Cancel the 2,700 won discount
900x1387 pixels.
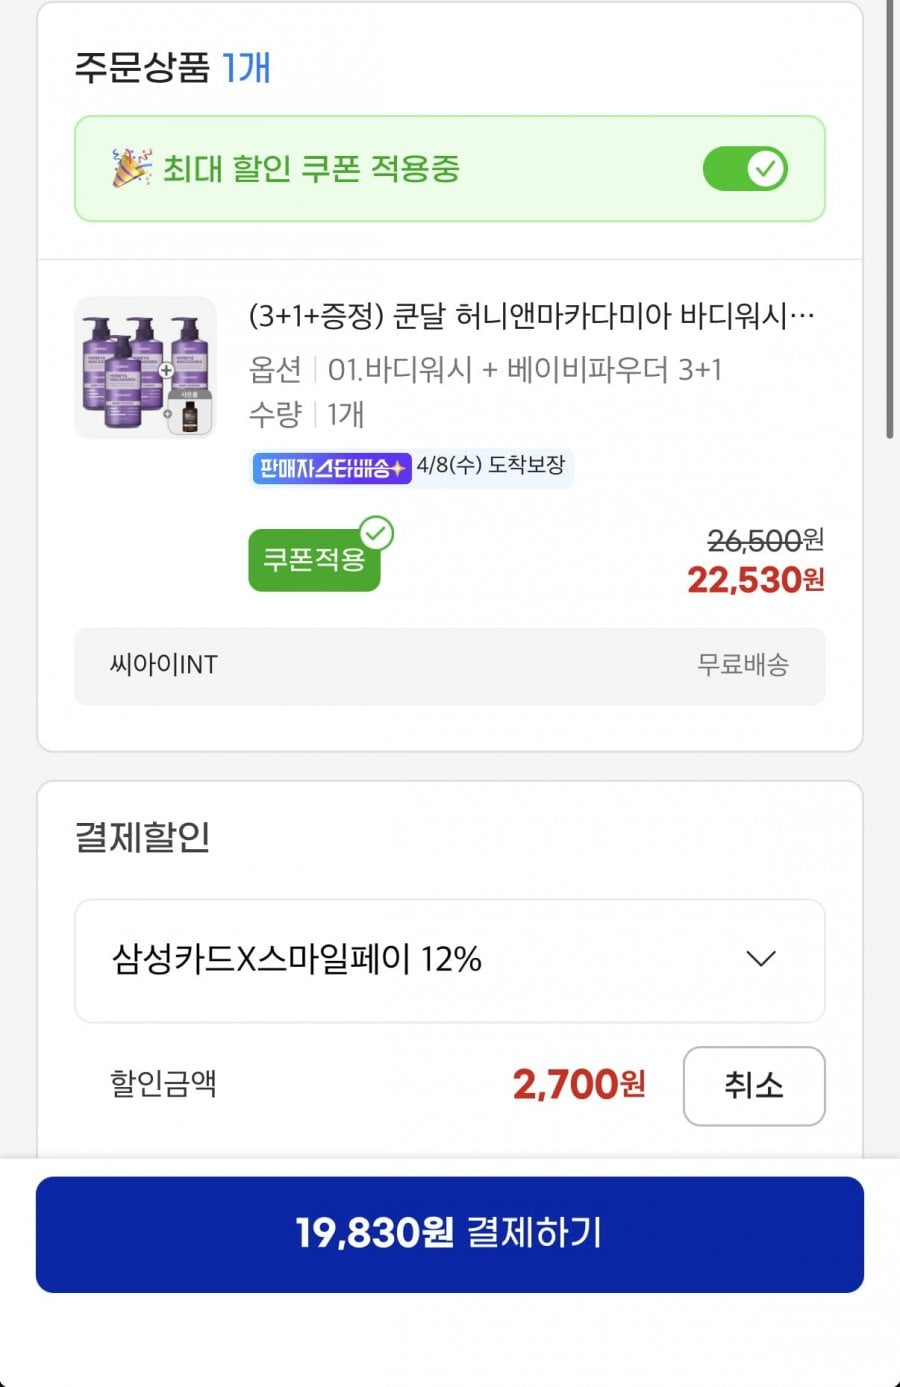click(x=753, y=1085)
